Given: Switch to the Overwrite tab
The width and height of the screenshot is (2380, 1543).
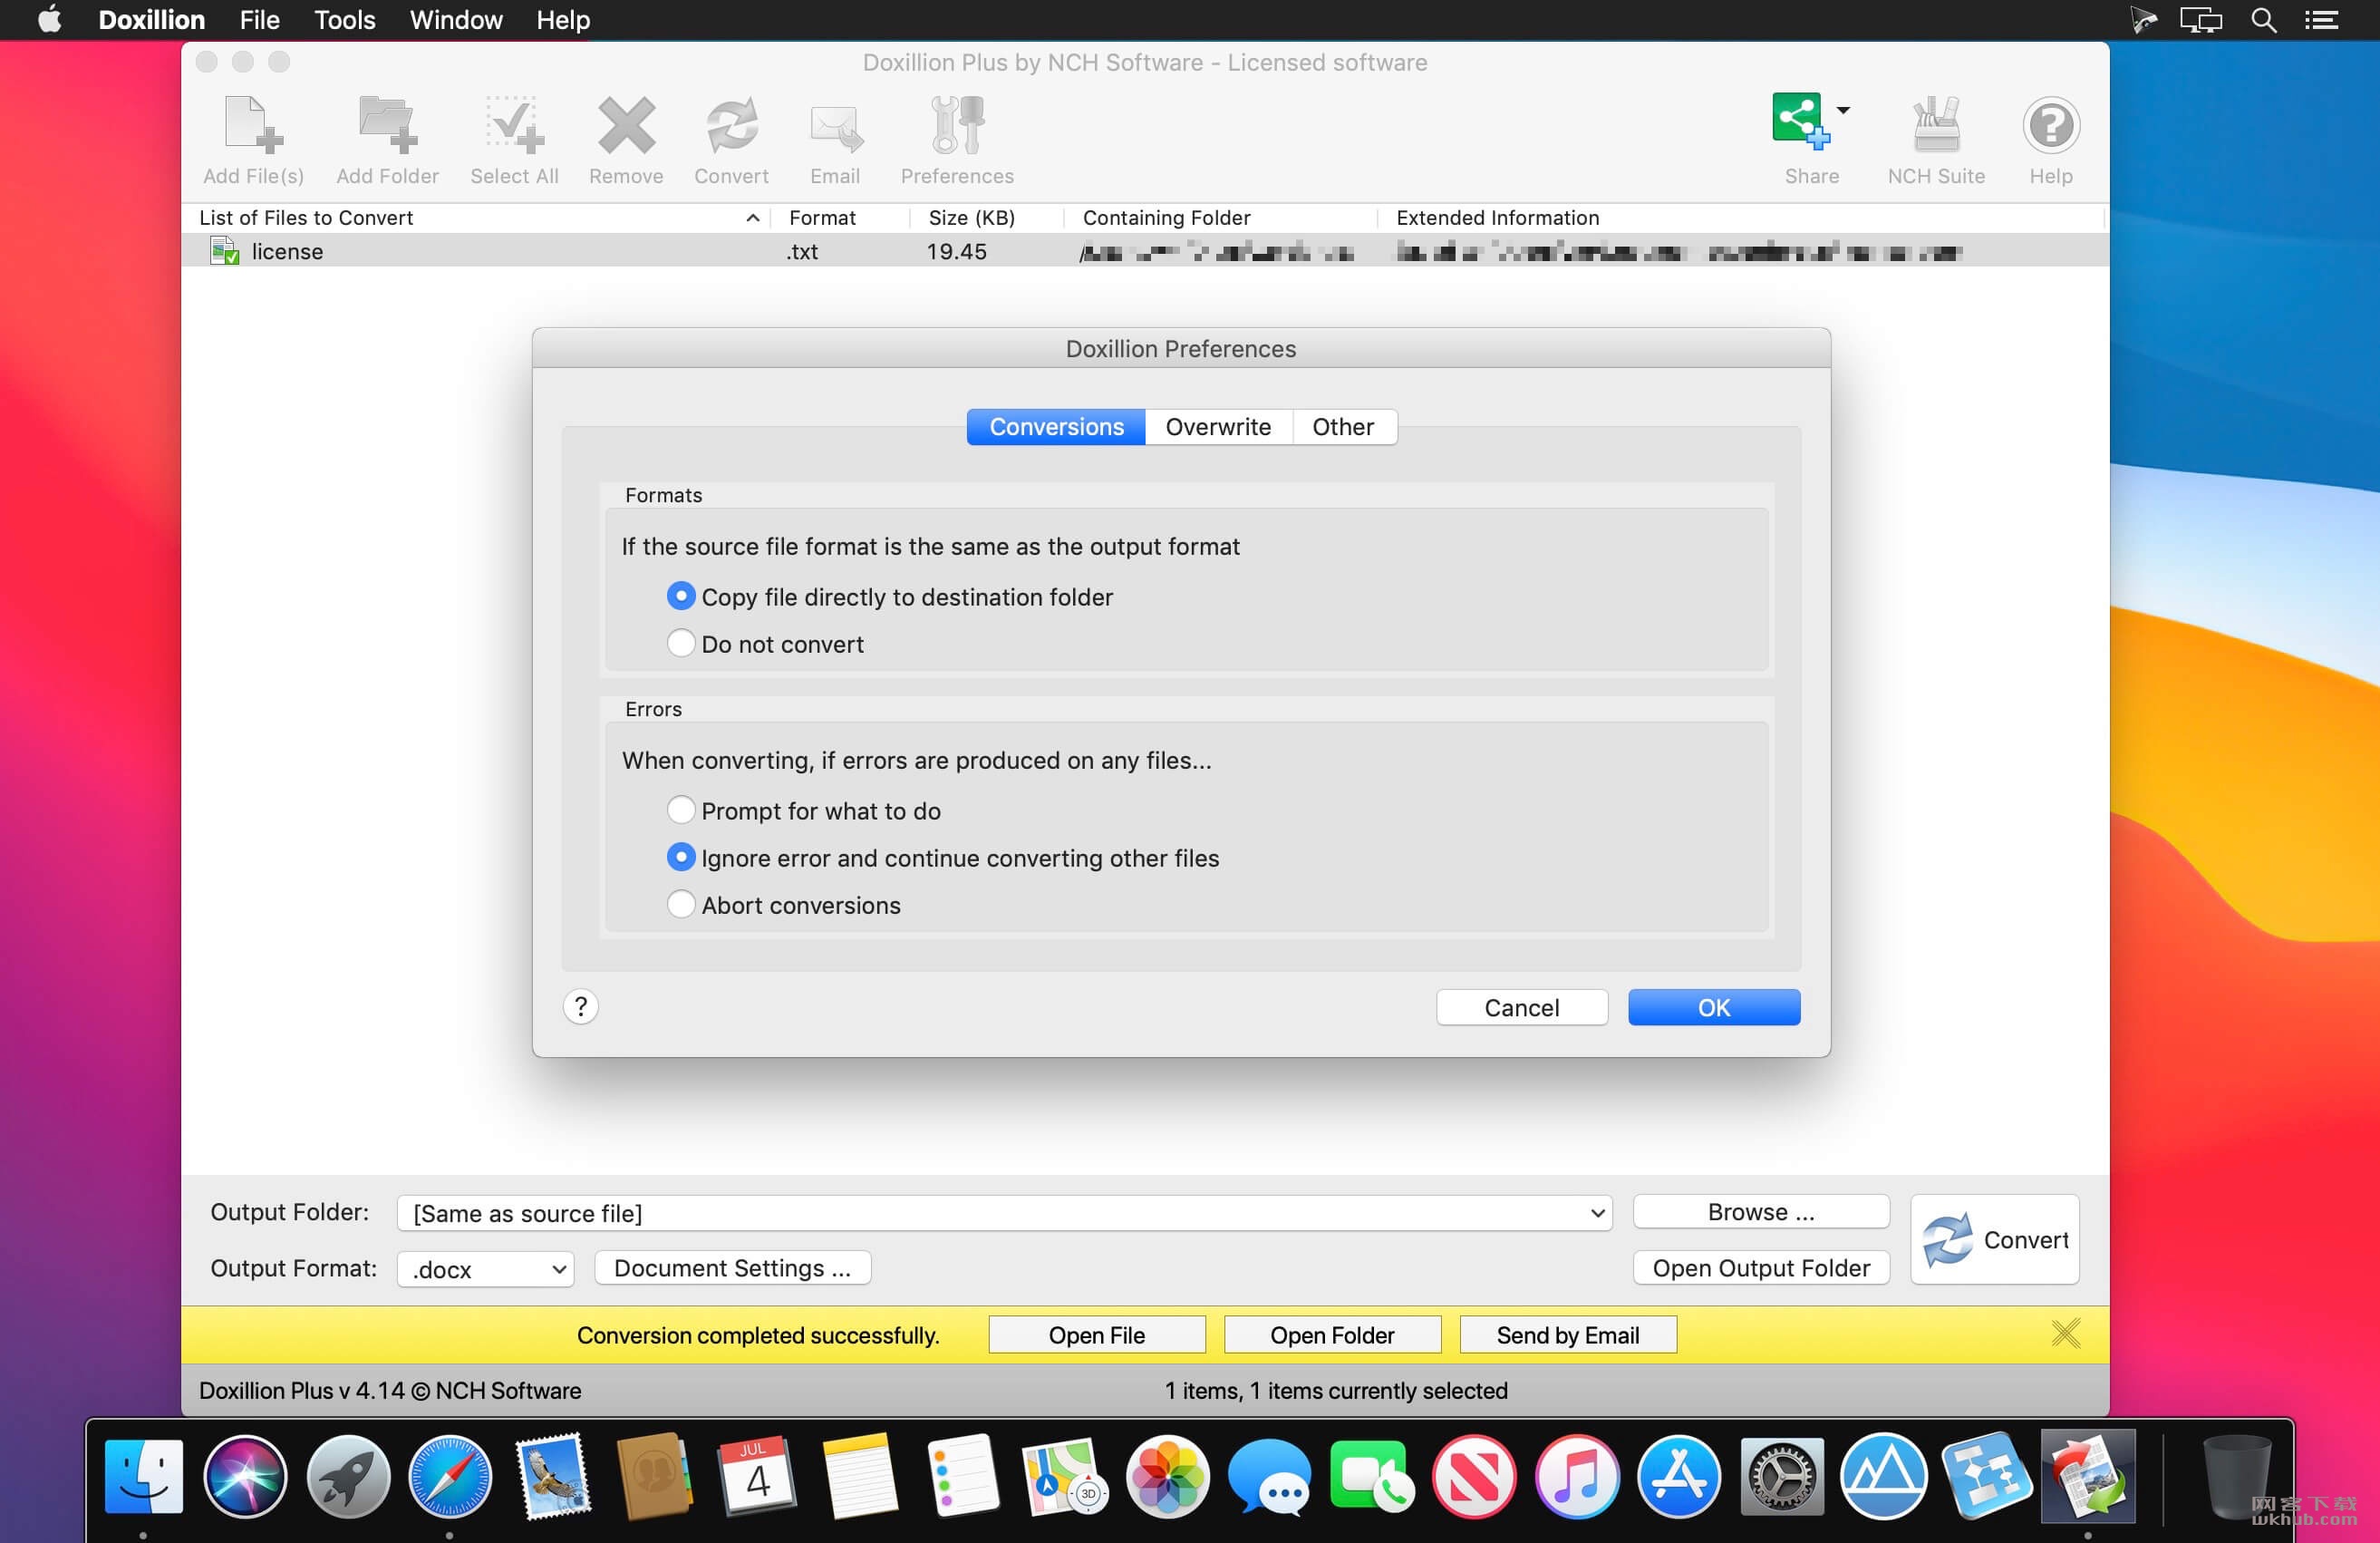Looking at the screenshot, I should click(x=1218, y=427).
